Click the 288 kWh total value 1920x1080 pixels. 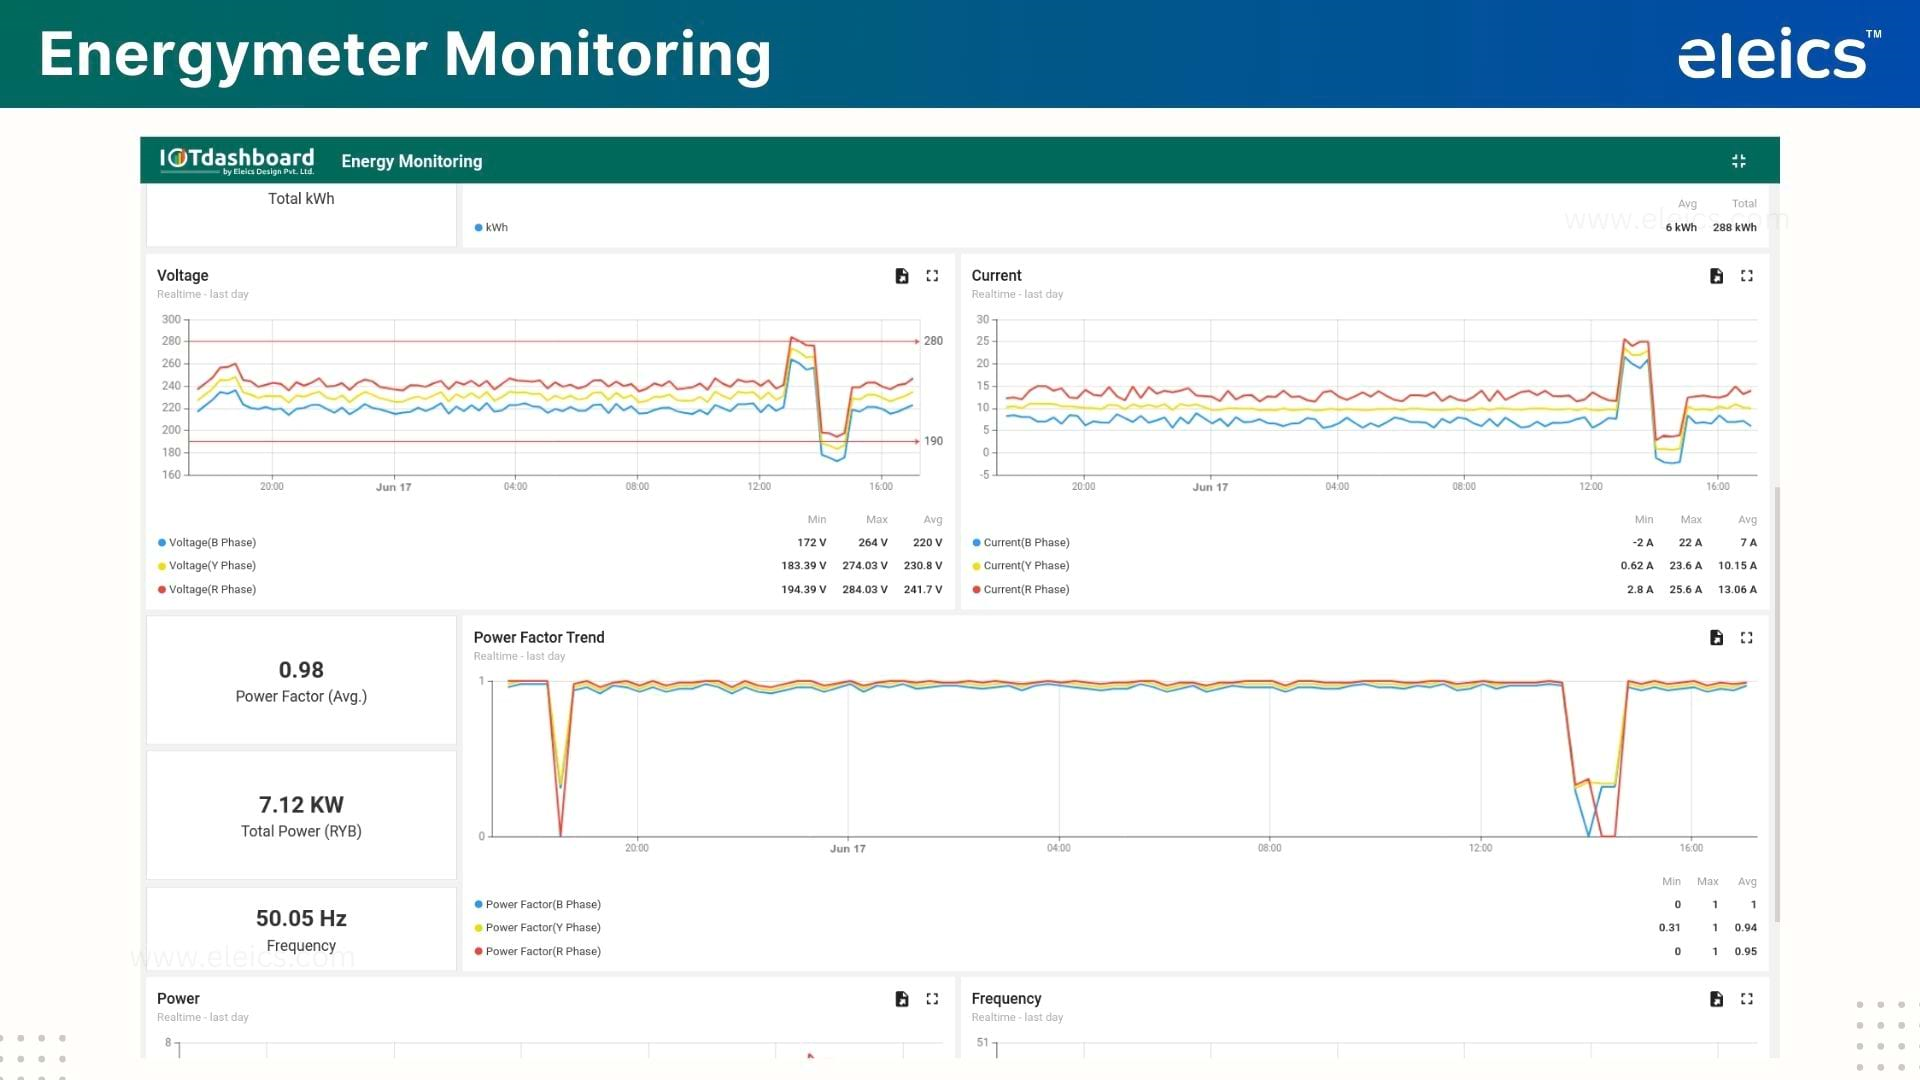point(1734,228)
